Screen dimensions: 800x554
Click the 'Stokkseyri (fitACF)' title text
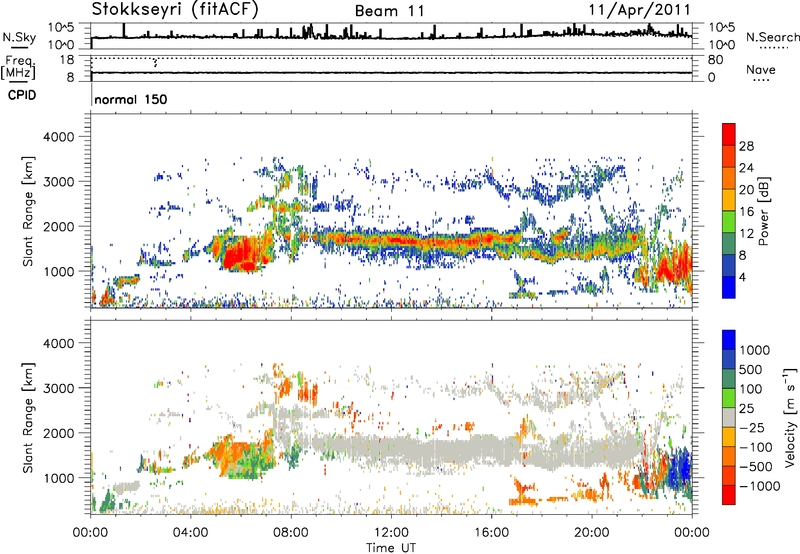pos(175,9)
